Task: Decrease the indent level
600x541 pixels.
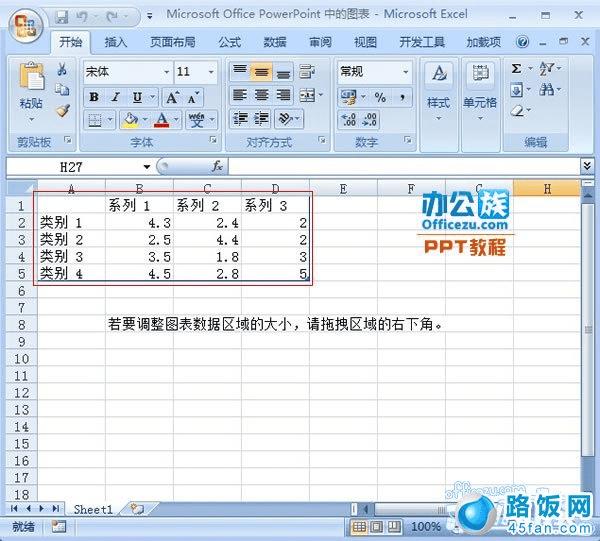Action: pyautogui.click(x=240, y=119)
